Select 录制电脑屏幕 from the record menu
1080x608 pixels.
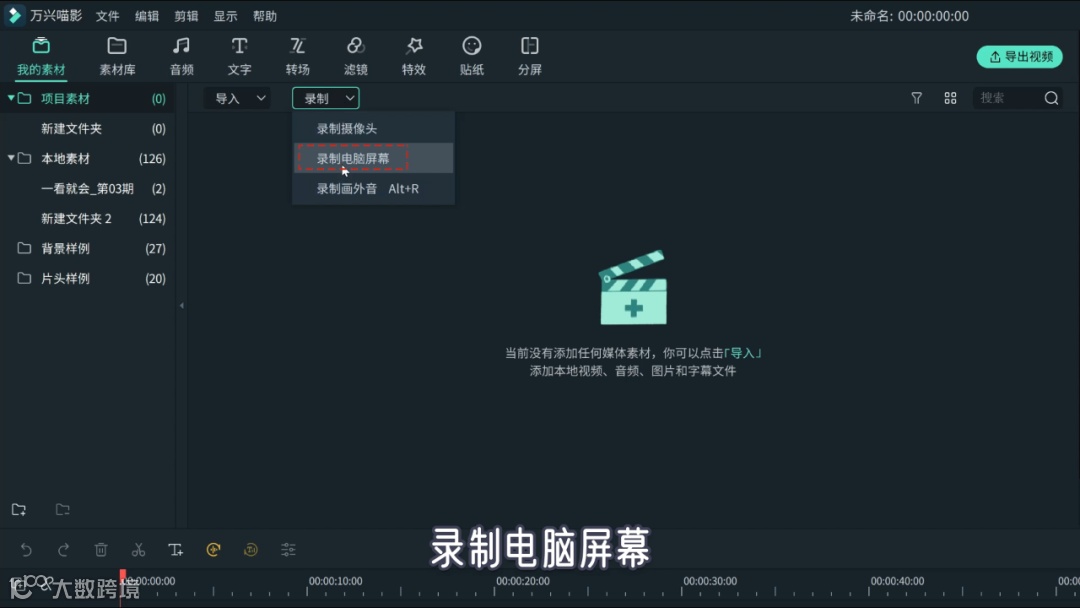[352, 158]
